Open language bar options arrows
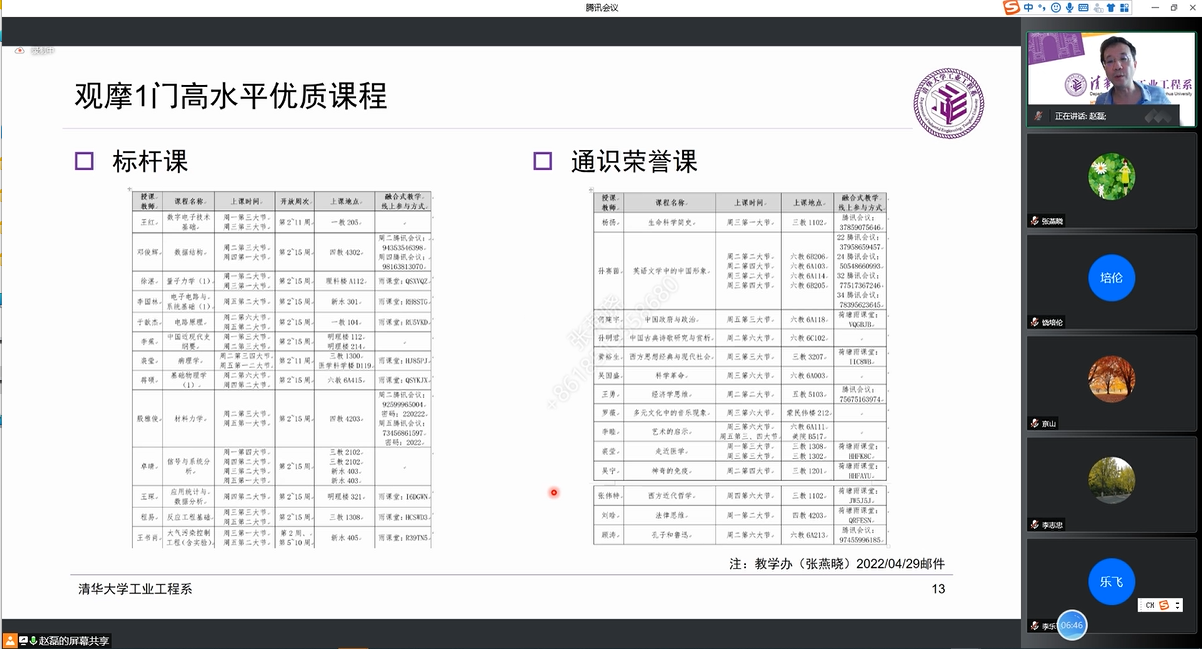Screen dimensions: 1202x649 [1178, 605]
